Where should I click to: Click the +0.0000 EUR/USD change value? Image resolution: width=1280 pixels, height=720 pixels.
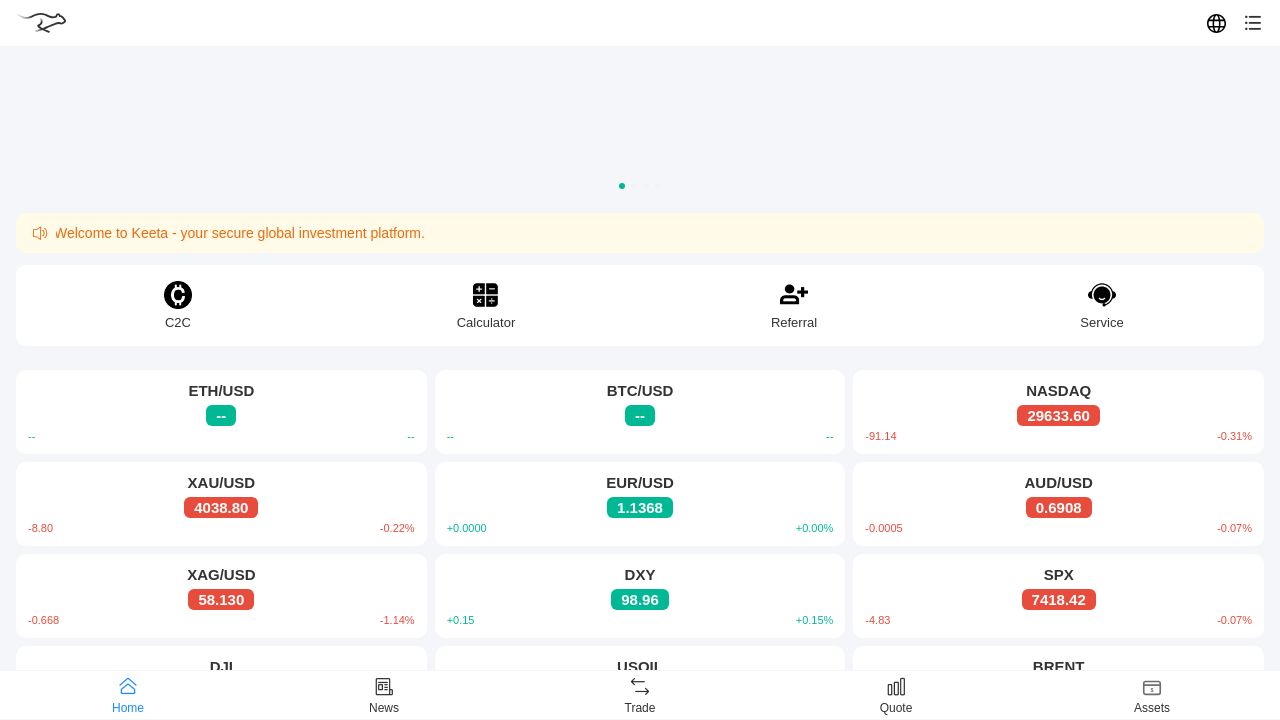(x=467, y=528)
